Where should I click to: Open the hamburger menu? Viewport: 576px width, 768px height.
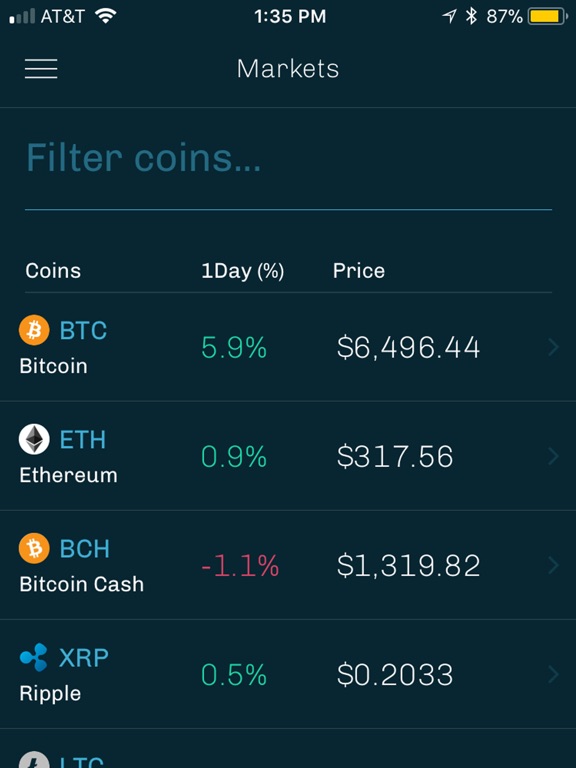pos(41,69)
